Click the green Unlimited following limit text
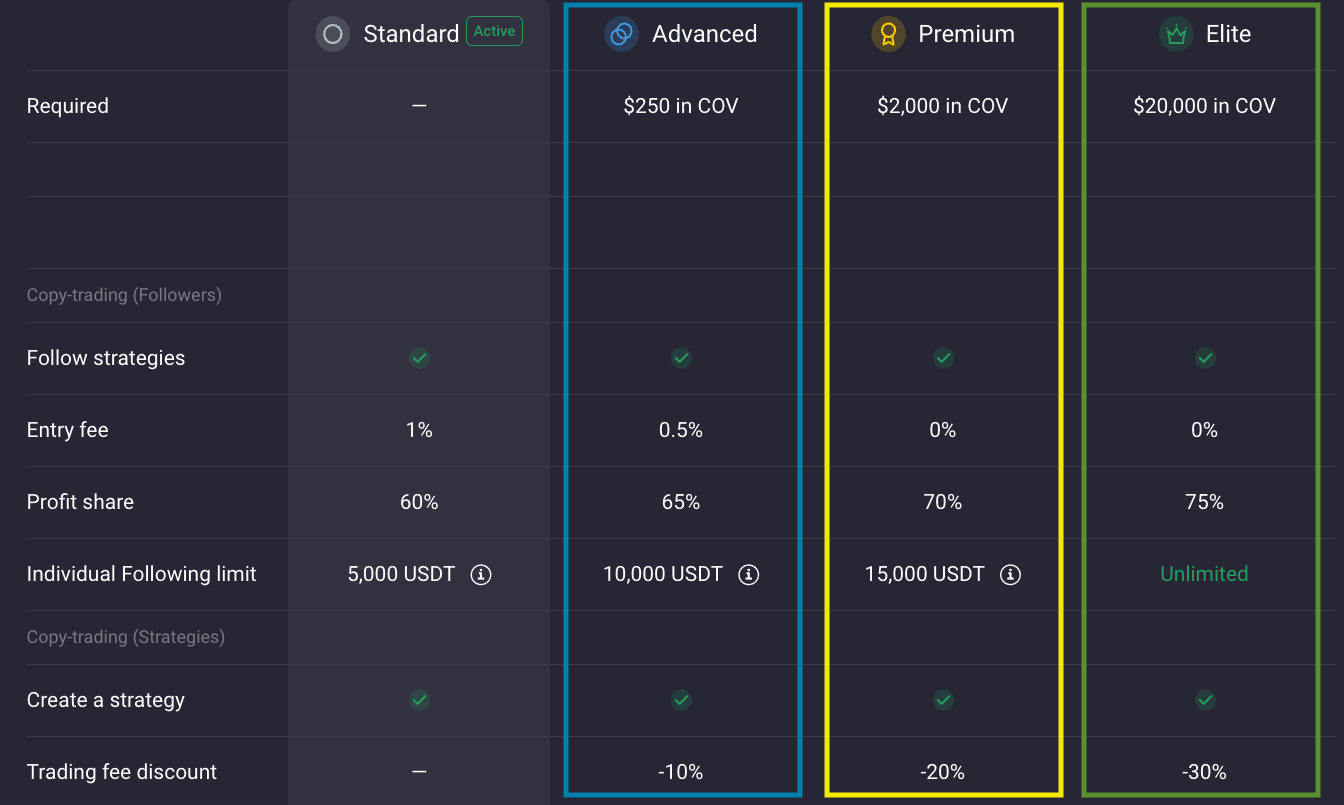 pos(1204,575)
